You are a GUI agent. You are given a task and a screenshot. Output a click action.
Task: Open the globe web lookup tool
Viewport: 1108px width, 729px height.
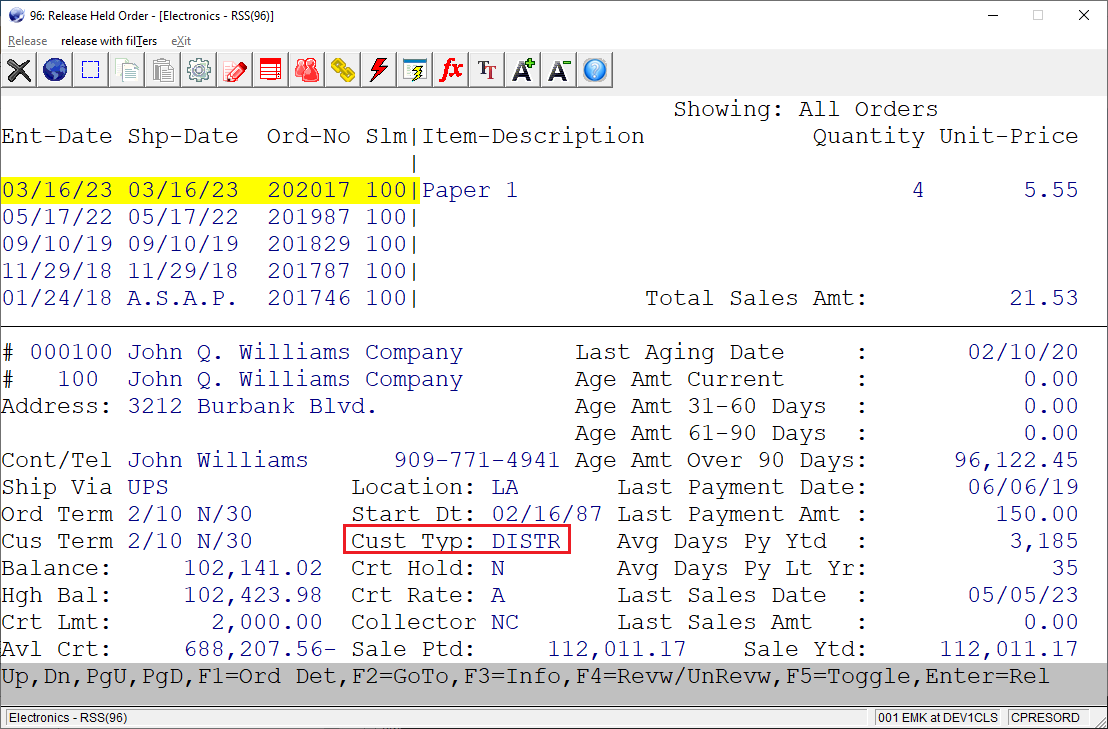(54, 70)
